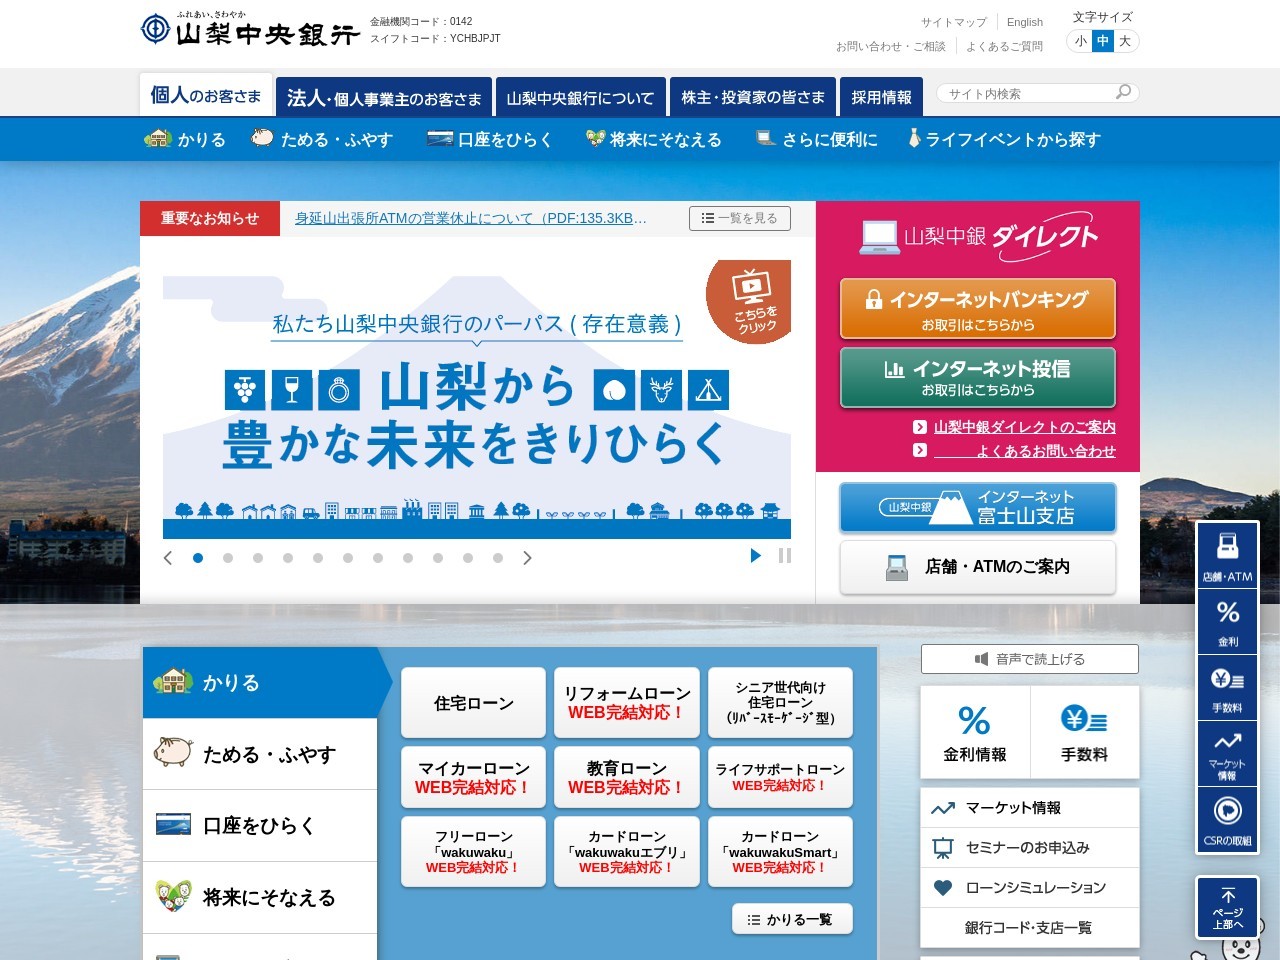Open the セミナーのお申込み list row

pyautogui.click(x=1030, y=848)
